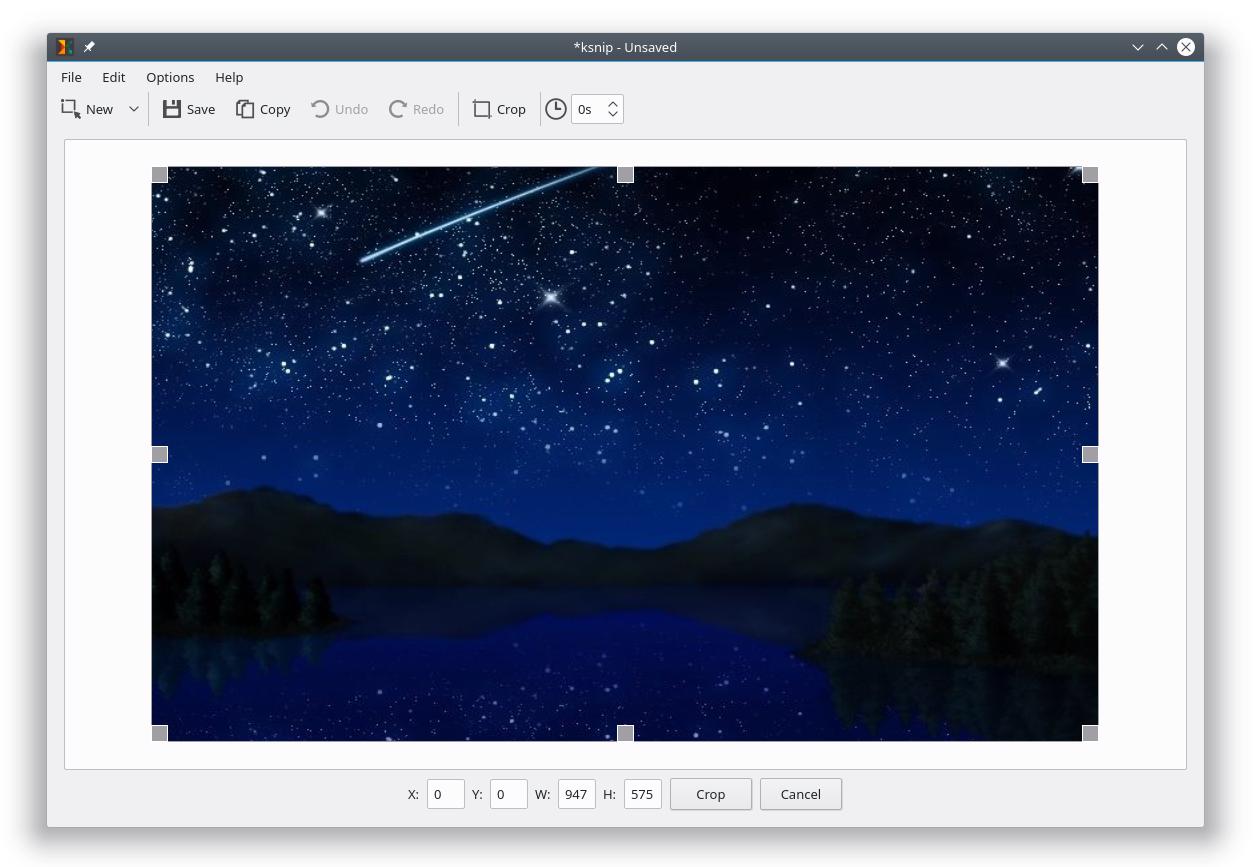The image size is (1259, 867).
Task: Decrease delay with the down arrow
Action: (x=613, y=115)
